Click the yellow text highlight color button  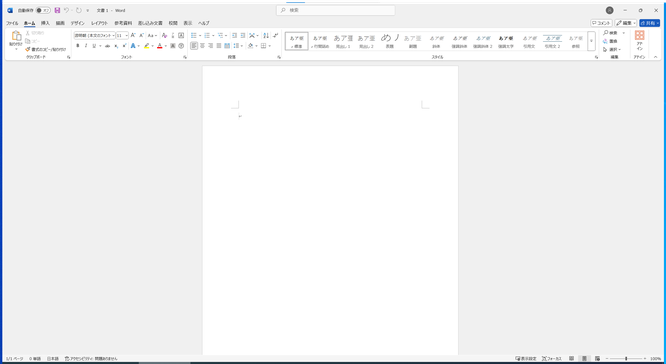coord(147,46)
